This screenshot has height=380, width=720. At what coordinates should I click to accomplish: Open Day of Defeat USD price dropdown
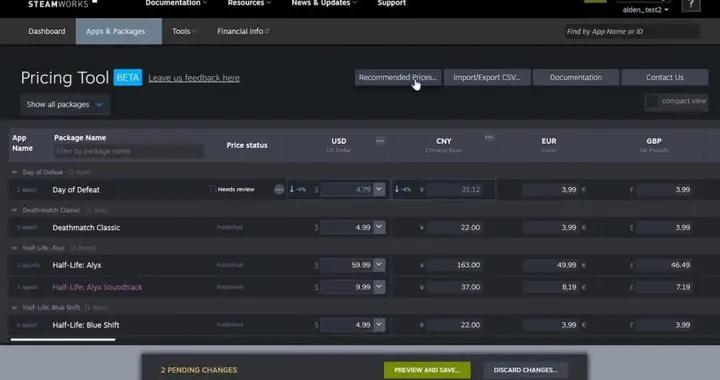click(x=379, y=189)
